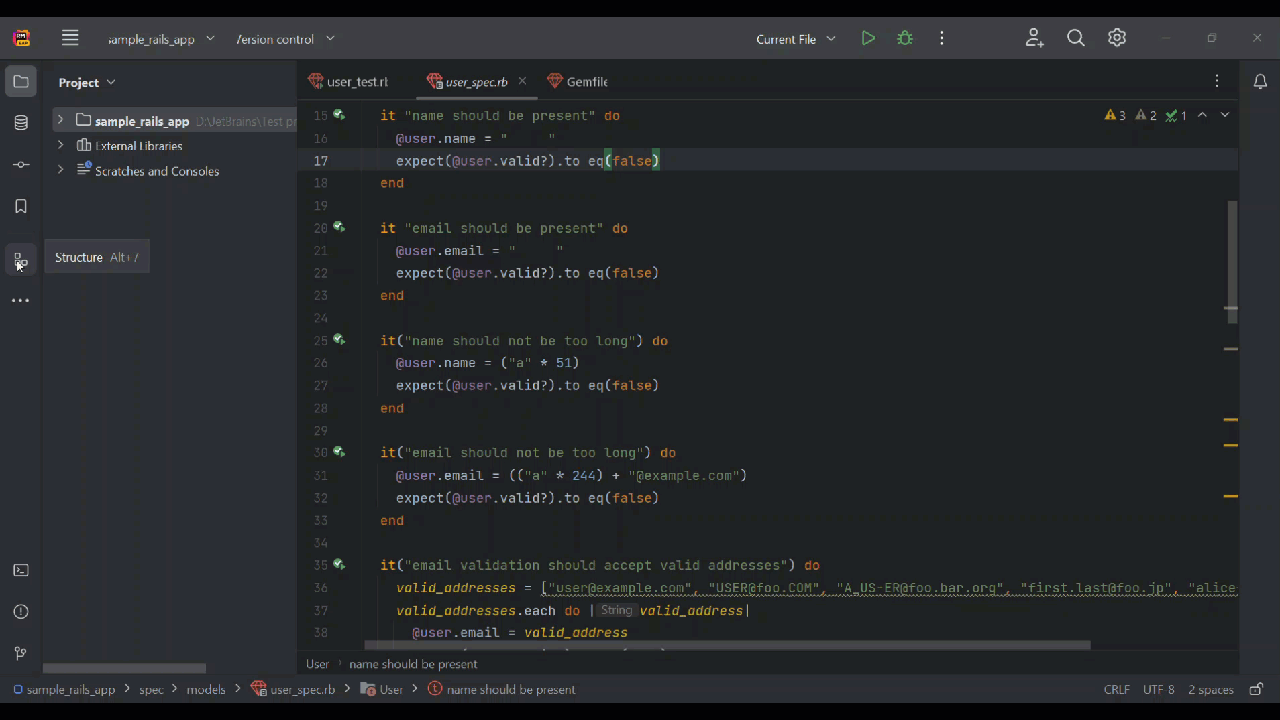Open the Notifications bell
This screenshot has width=1280, height=720.
coord(1260,82)
